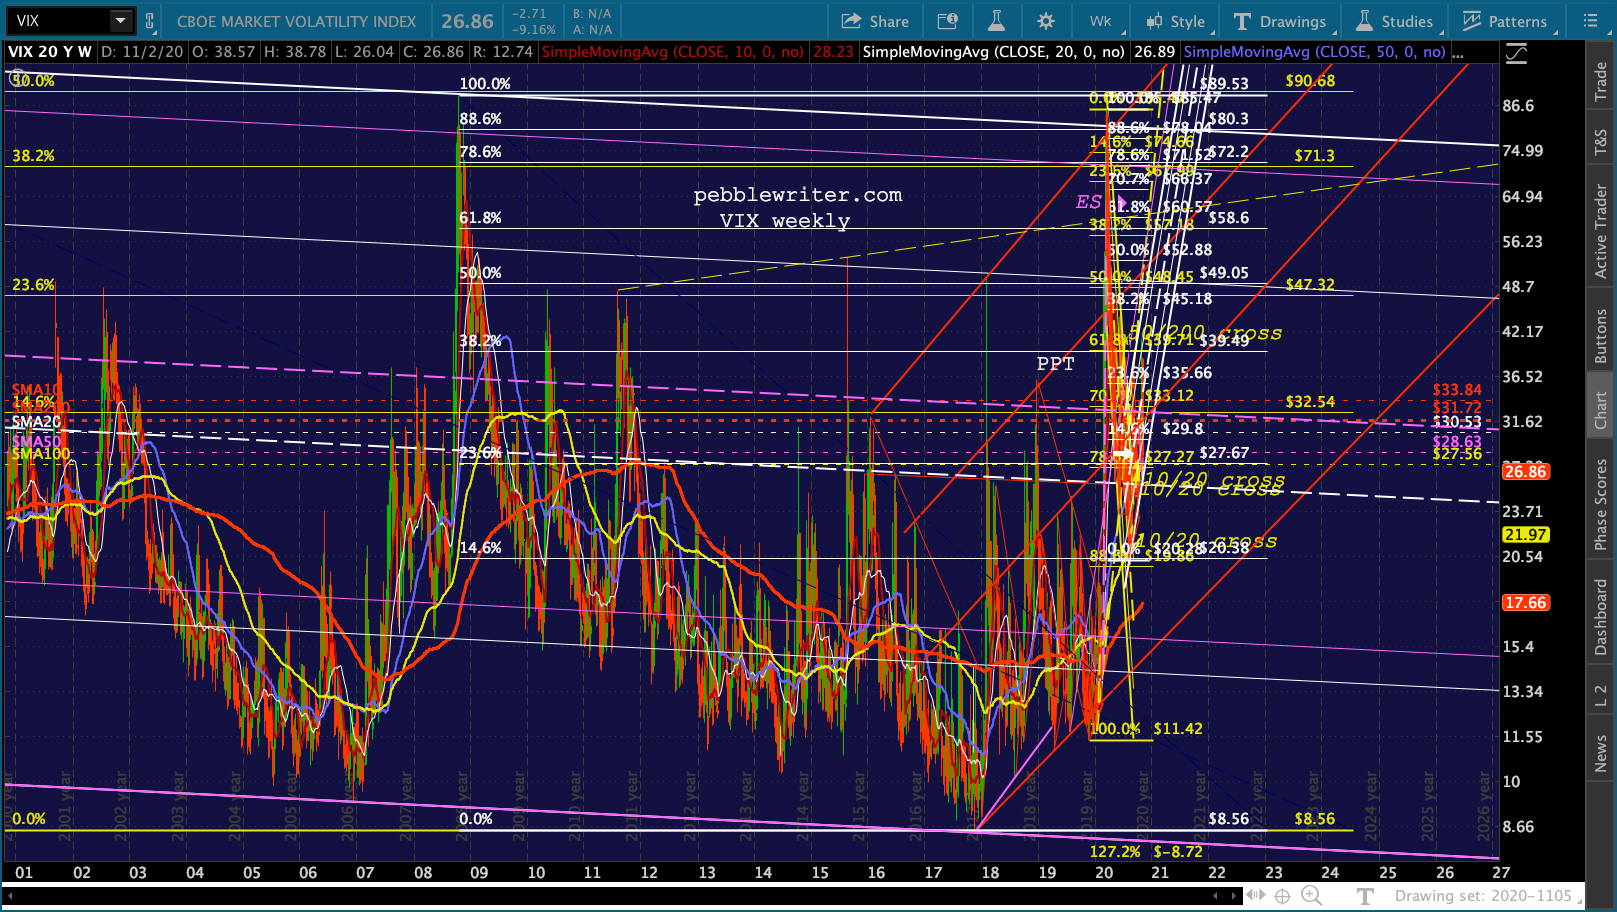
Task: Click the yellow 21.97 price axis bubble
Action: (1525, 535)
